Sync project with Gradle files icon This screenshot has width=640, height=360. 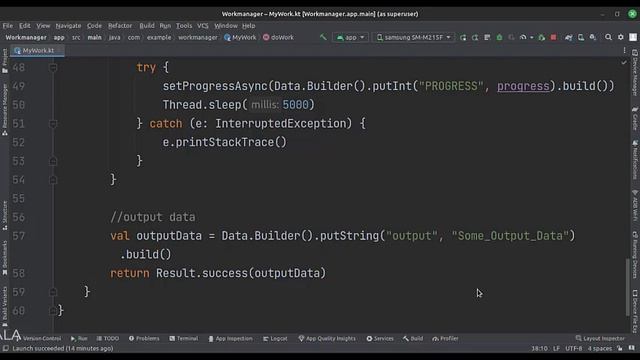(x=569, y=37)
